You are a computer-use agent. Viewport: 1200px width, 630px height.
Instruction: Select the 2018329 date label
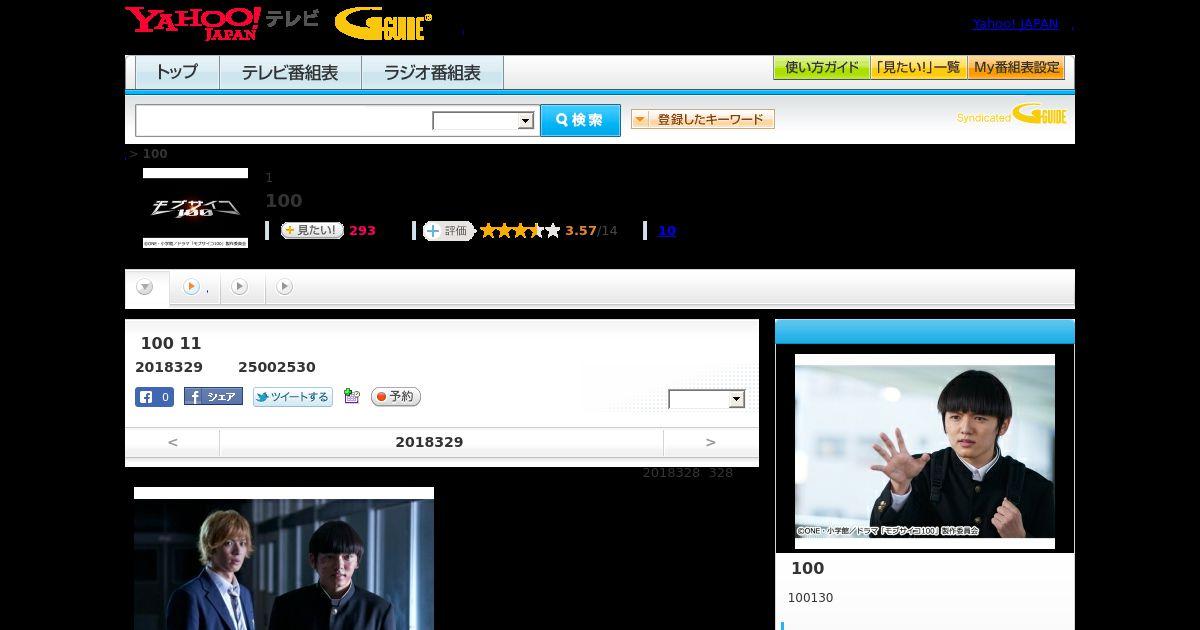point(429,442)
